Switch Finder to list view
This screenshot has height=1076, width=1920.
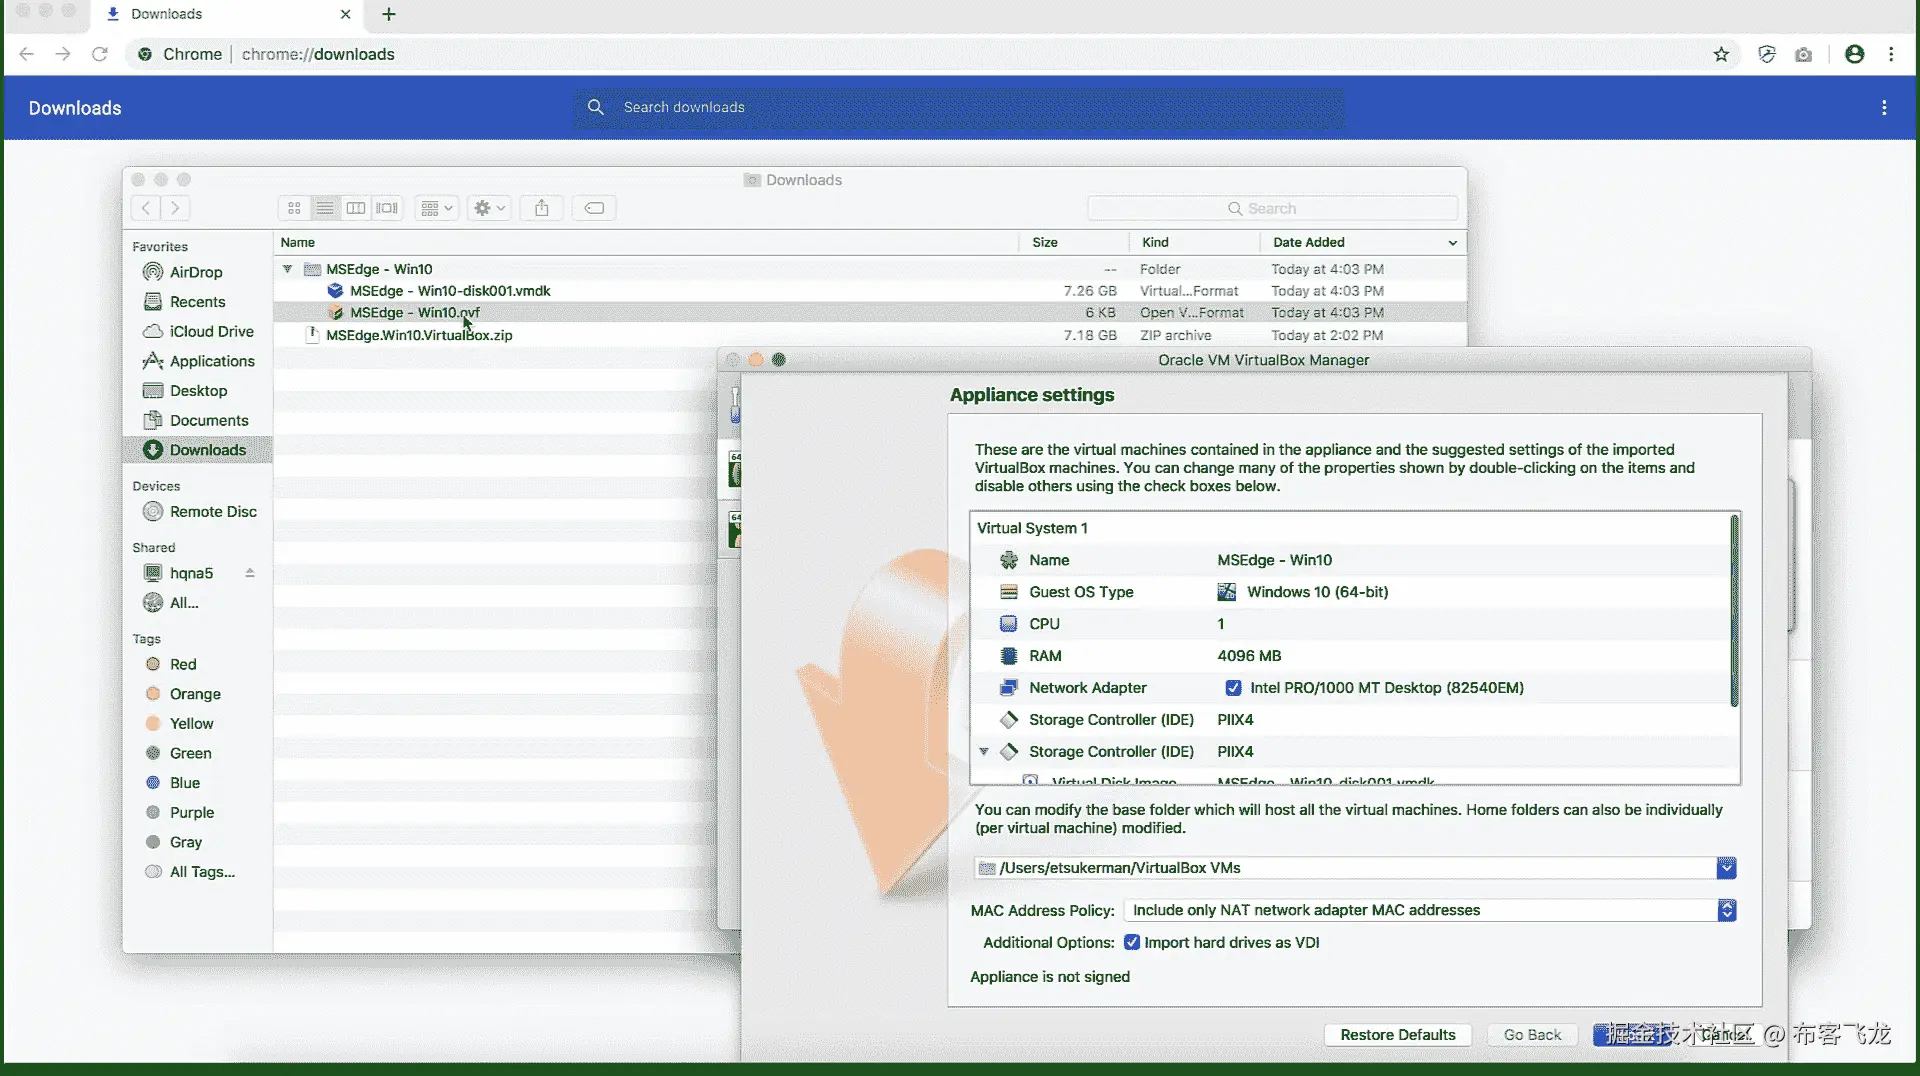[x=325, y=208]
